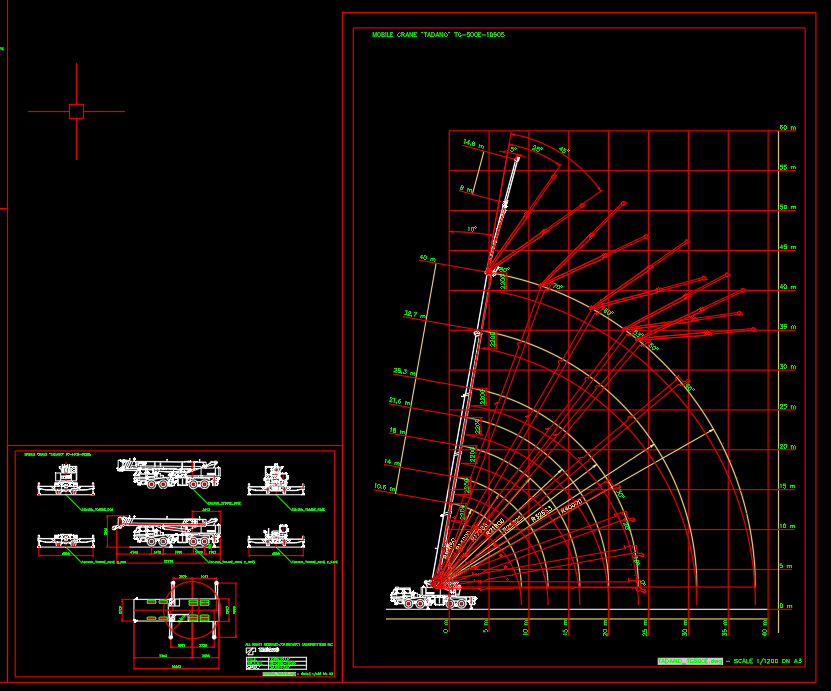Select the 10,6 m boom length label
This screenshot has height=691, width=831.
coord(385,487)
